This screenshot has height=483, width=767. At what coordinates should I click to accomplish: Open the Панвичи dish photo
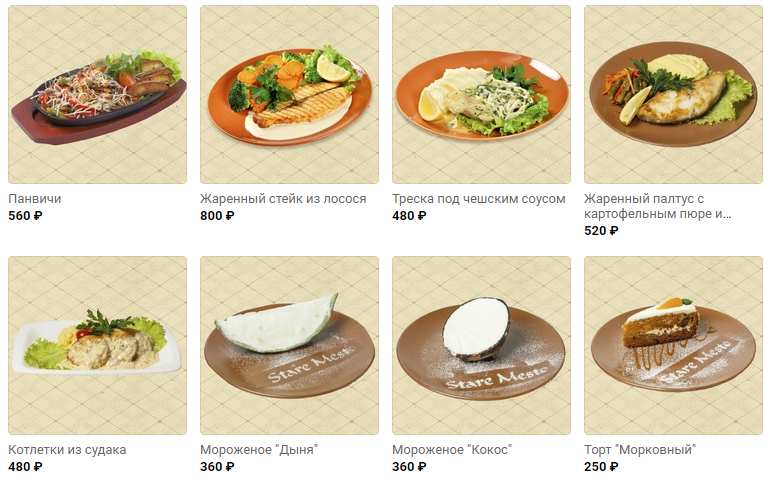pos(97,94)
